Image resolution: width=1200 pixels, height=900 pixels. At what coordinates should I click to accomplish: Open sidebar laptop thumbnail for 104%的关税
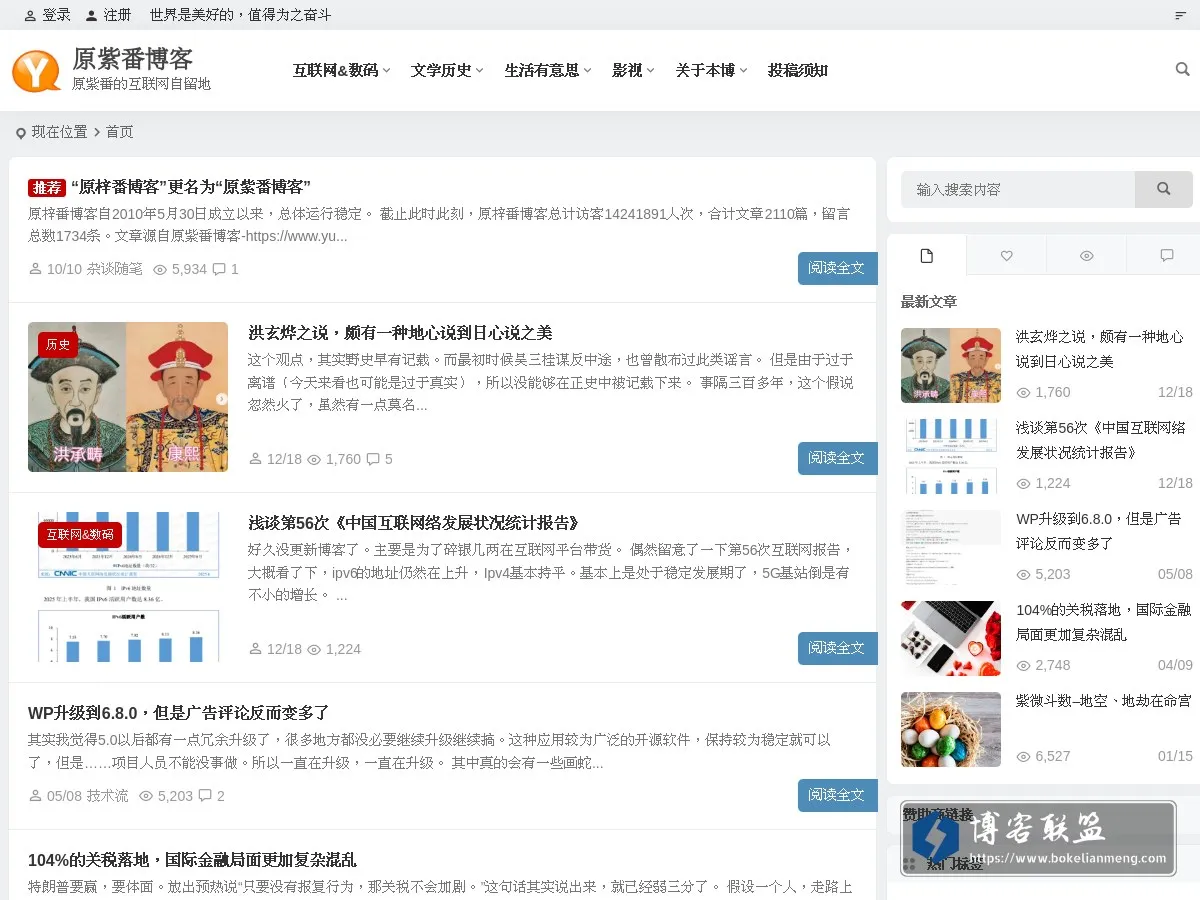tap(951, 638)
